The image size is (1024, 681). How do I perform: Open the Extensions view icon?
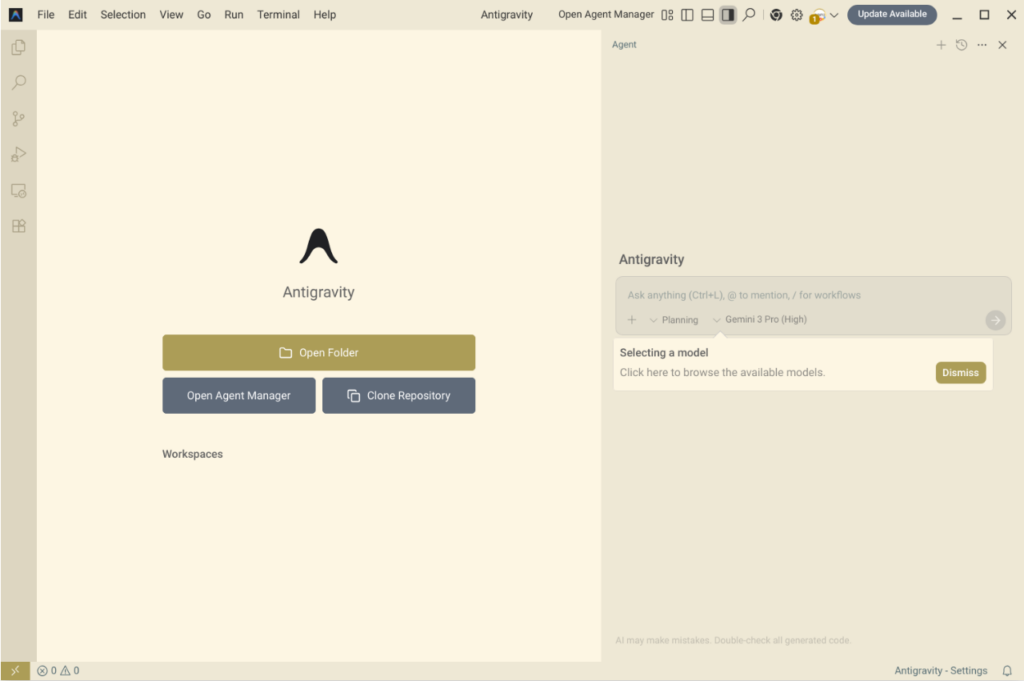18,226
